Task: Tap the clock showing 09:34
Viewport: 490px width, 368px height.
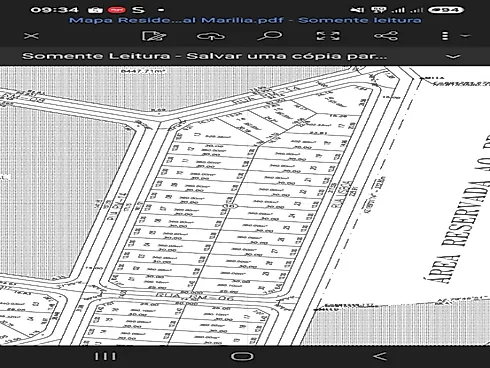Action: 55,10
